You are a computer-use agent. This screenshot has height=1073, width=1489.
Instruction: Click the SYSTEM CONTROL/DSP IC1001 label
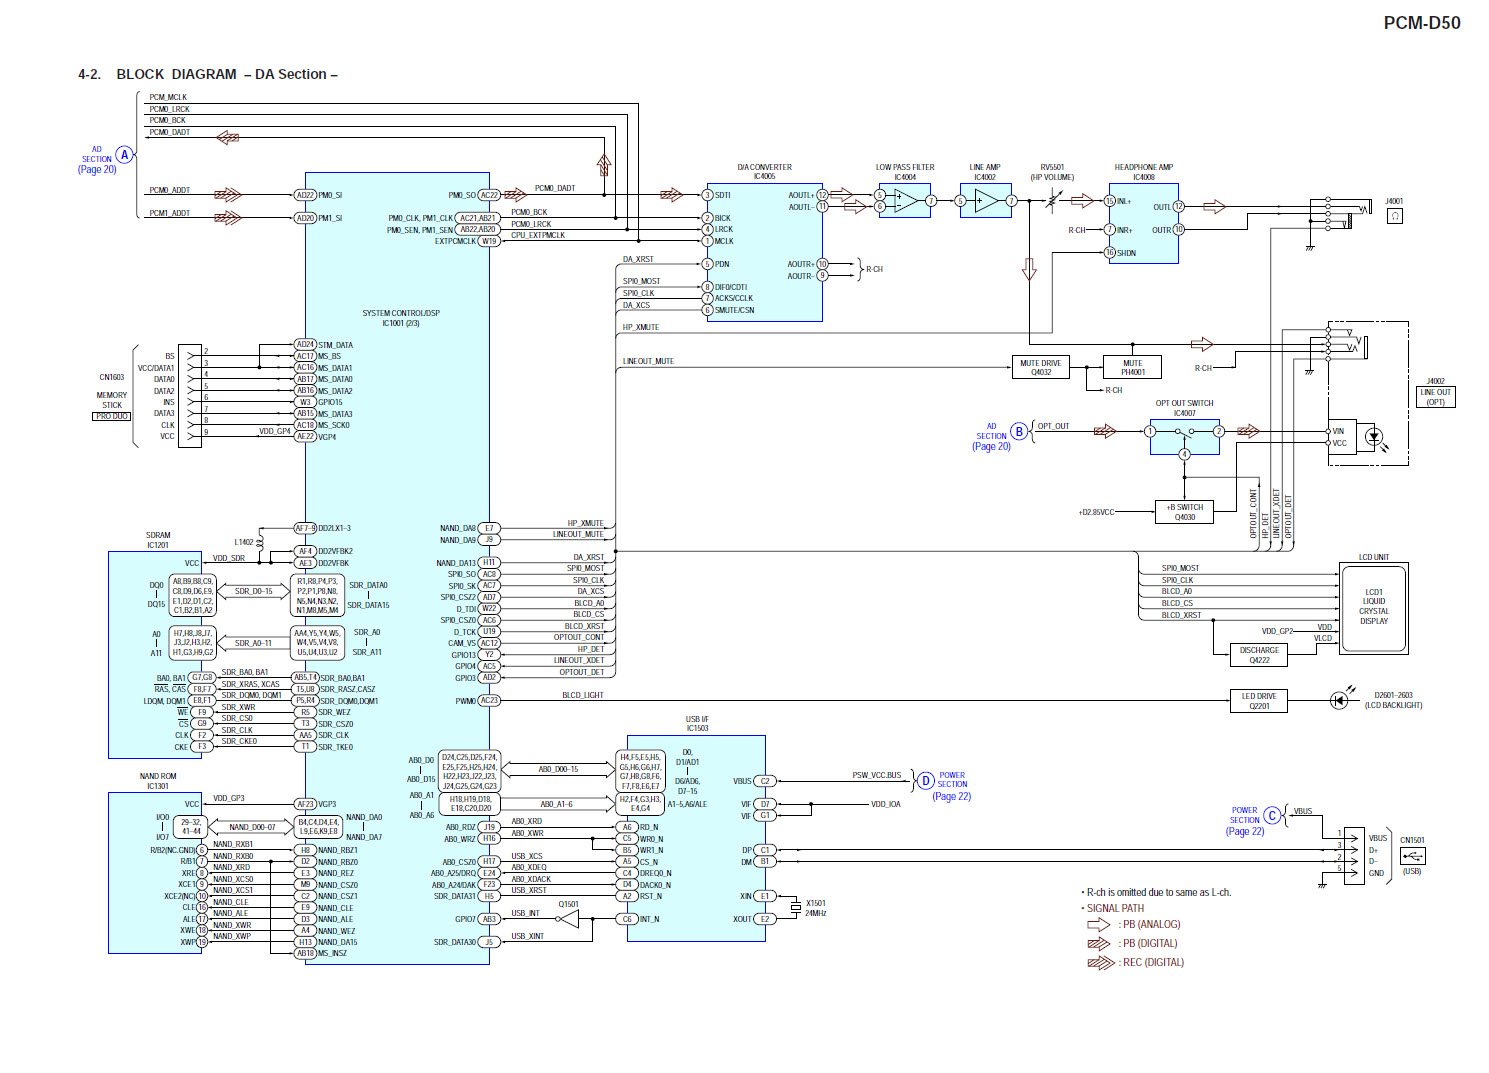pyautogui.click(x=401, y=318)
